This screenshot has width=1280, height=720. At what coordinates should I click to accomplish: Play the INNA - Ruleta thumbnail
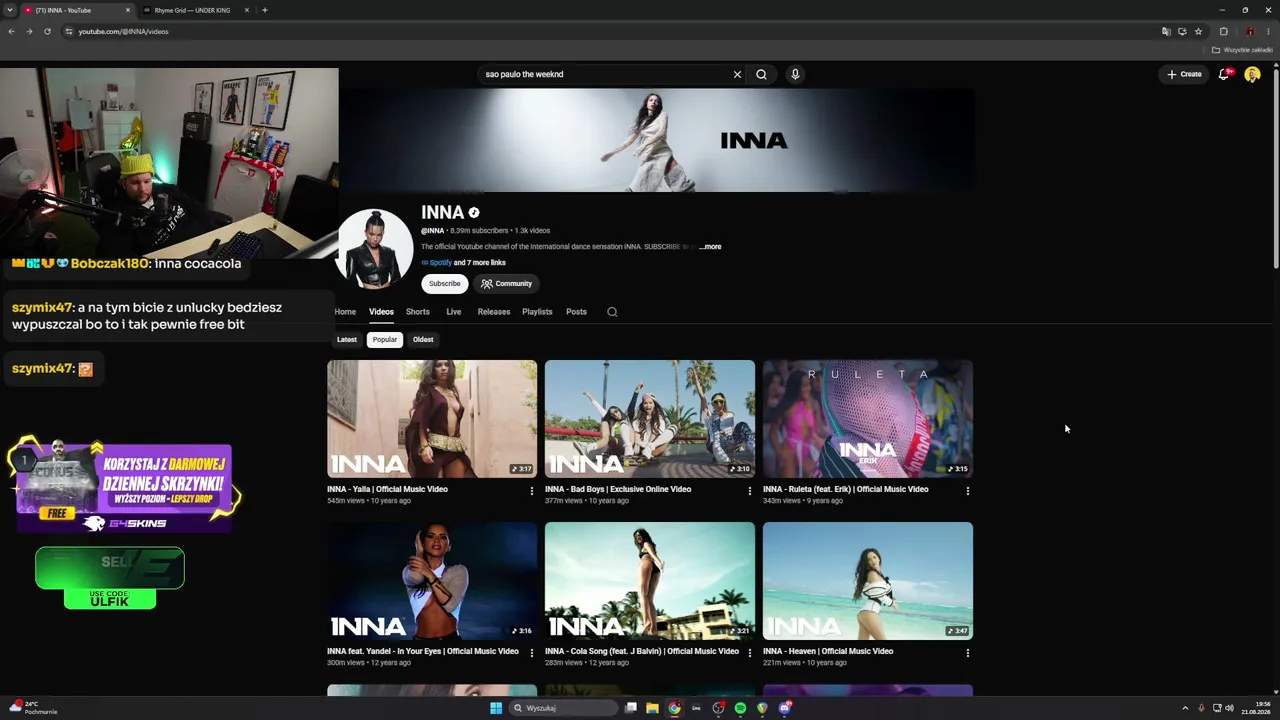868,419
